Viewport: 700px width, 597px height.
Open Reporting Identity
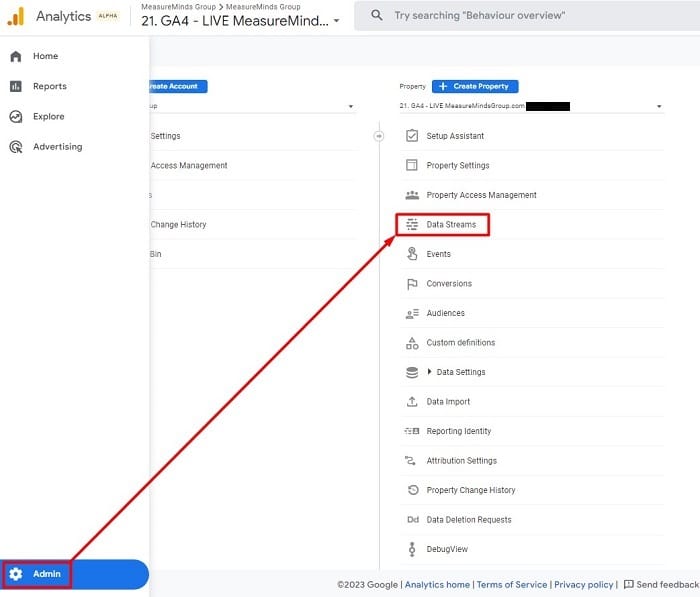click(458, 431)
